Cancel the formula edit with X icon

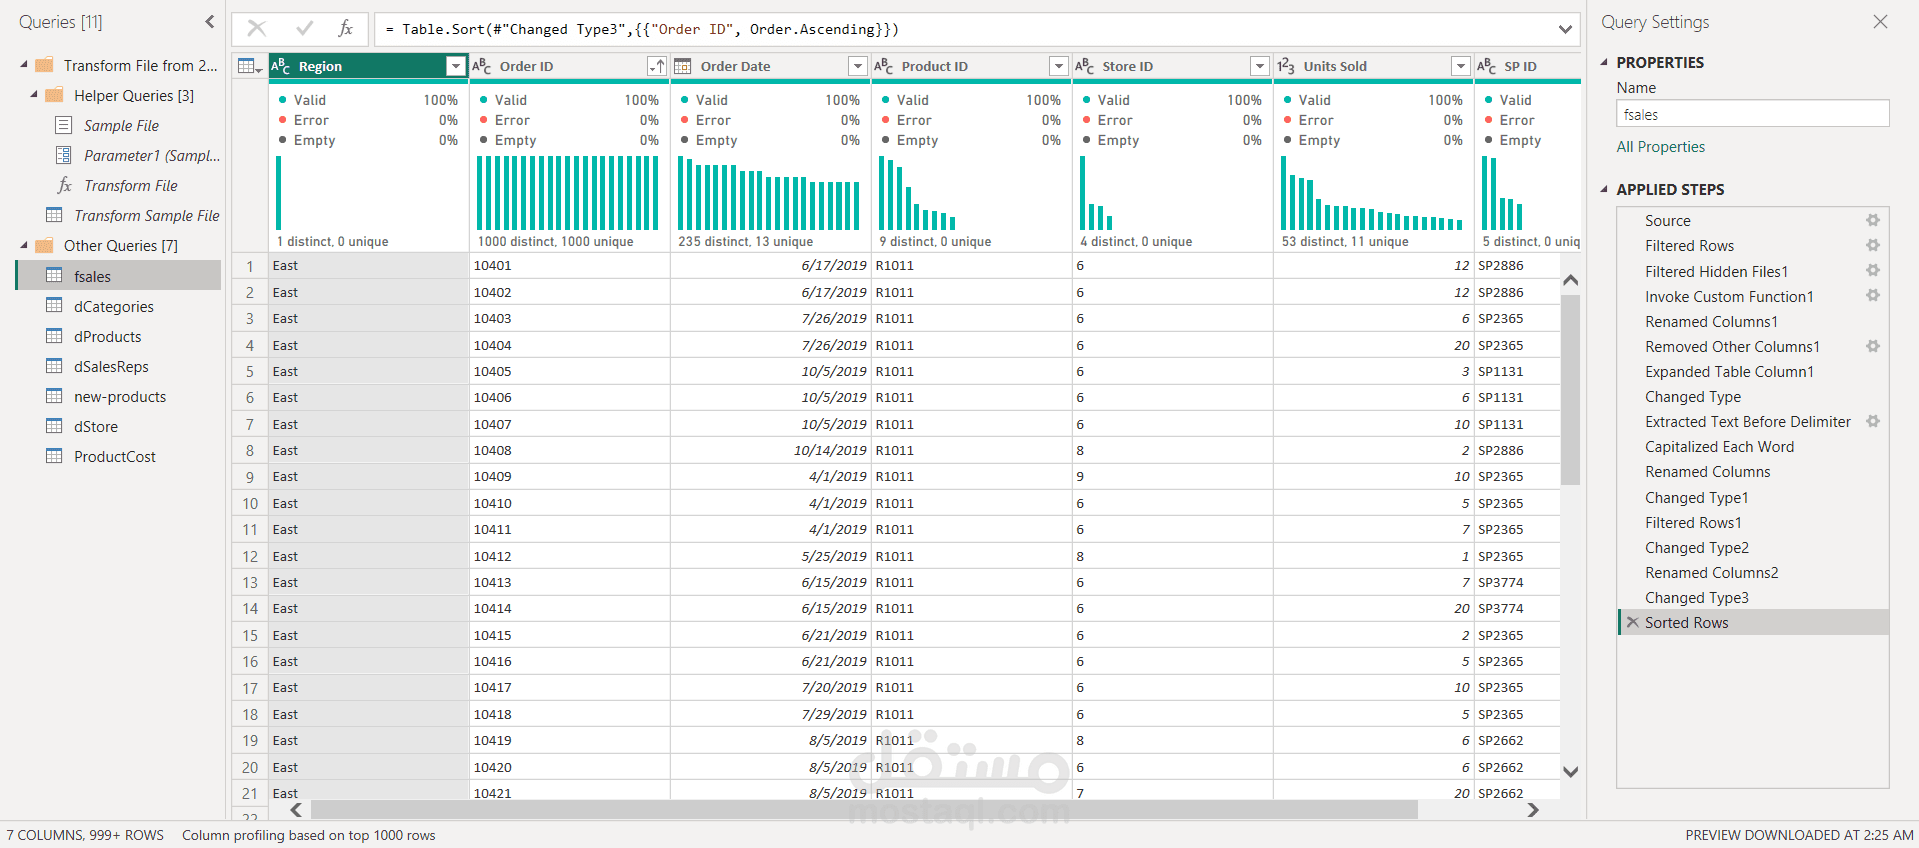coord(257,29)
